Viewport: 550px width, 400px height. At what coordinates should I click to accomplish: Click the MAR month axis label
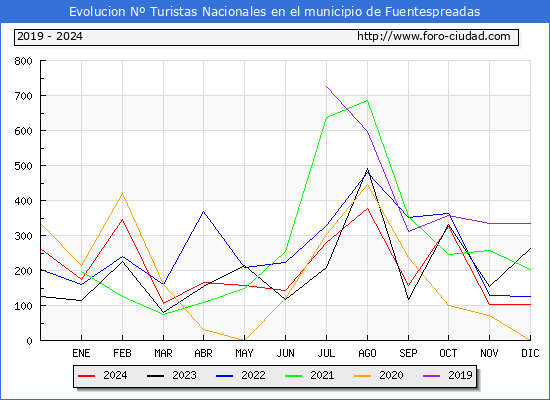click(163, 353)
